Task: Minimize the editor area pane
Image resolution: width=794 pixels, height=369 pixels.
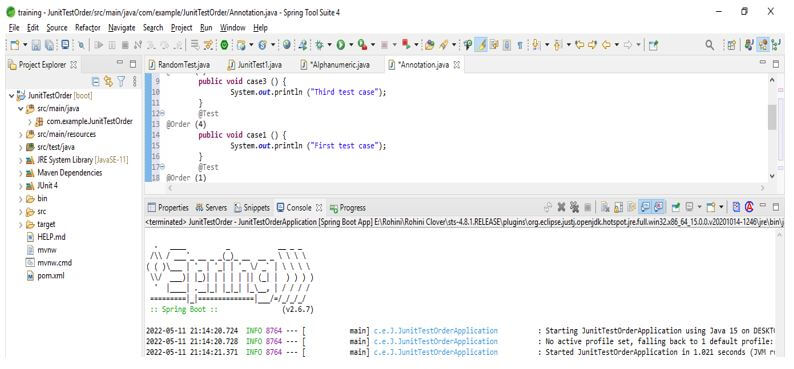Action: [x=763, y=62]
